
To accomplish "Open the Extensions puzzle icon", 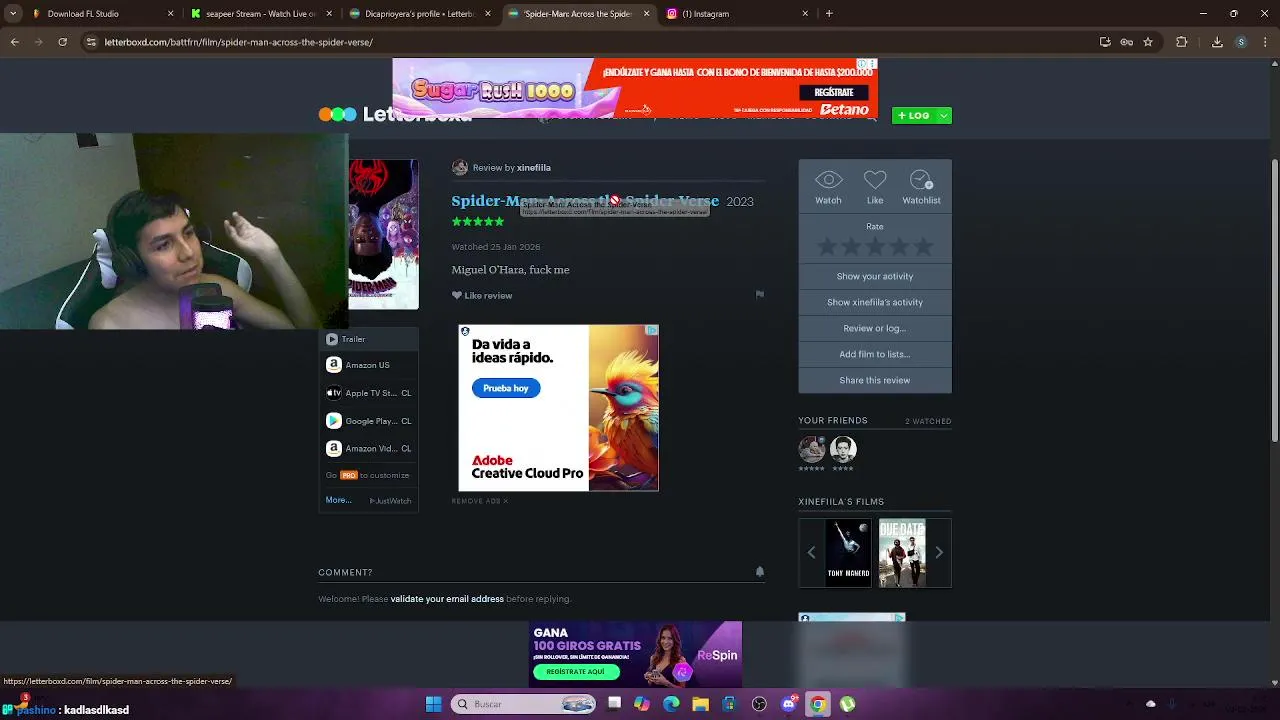I will point(1182,42).
